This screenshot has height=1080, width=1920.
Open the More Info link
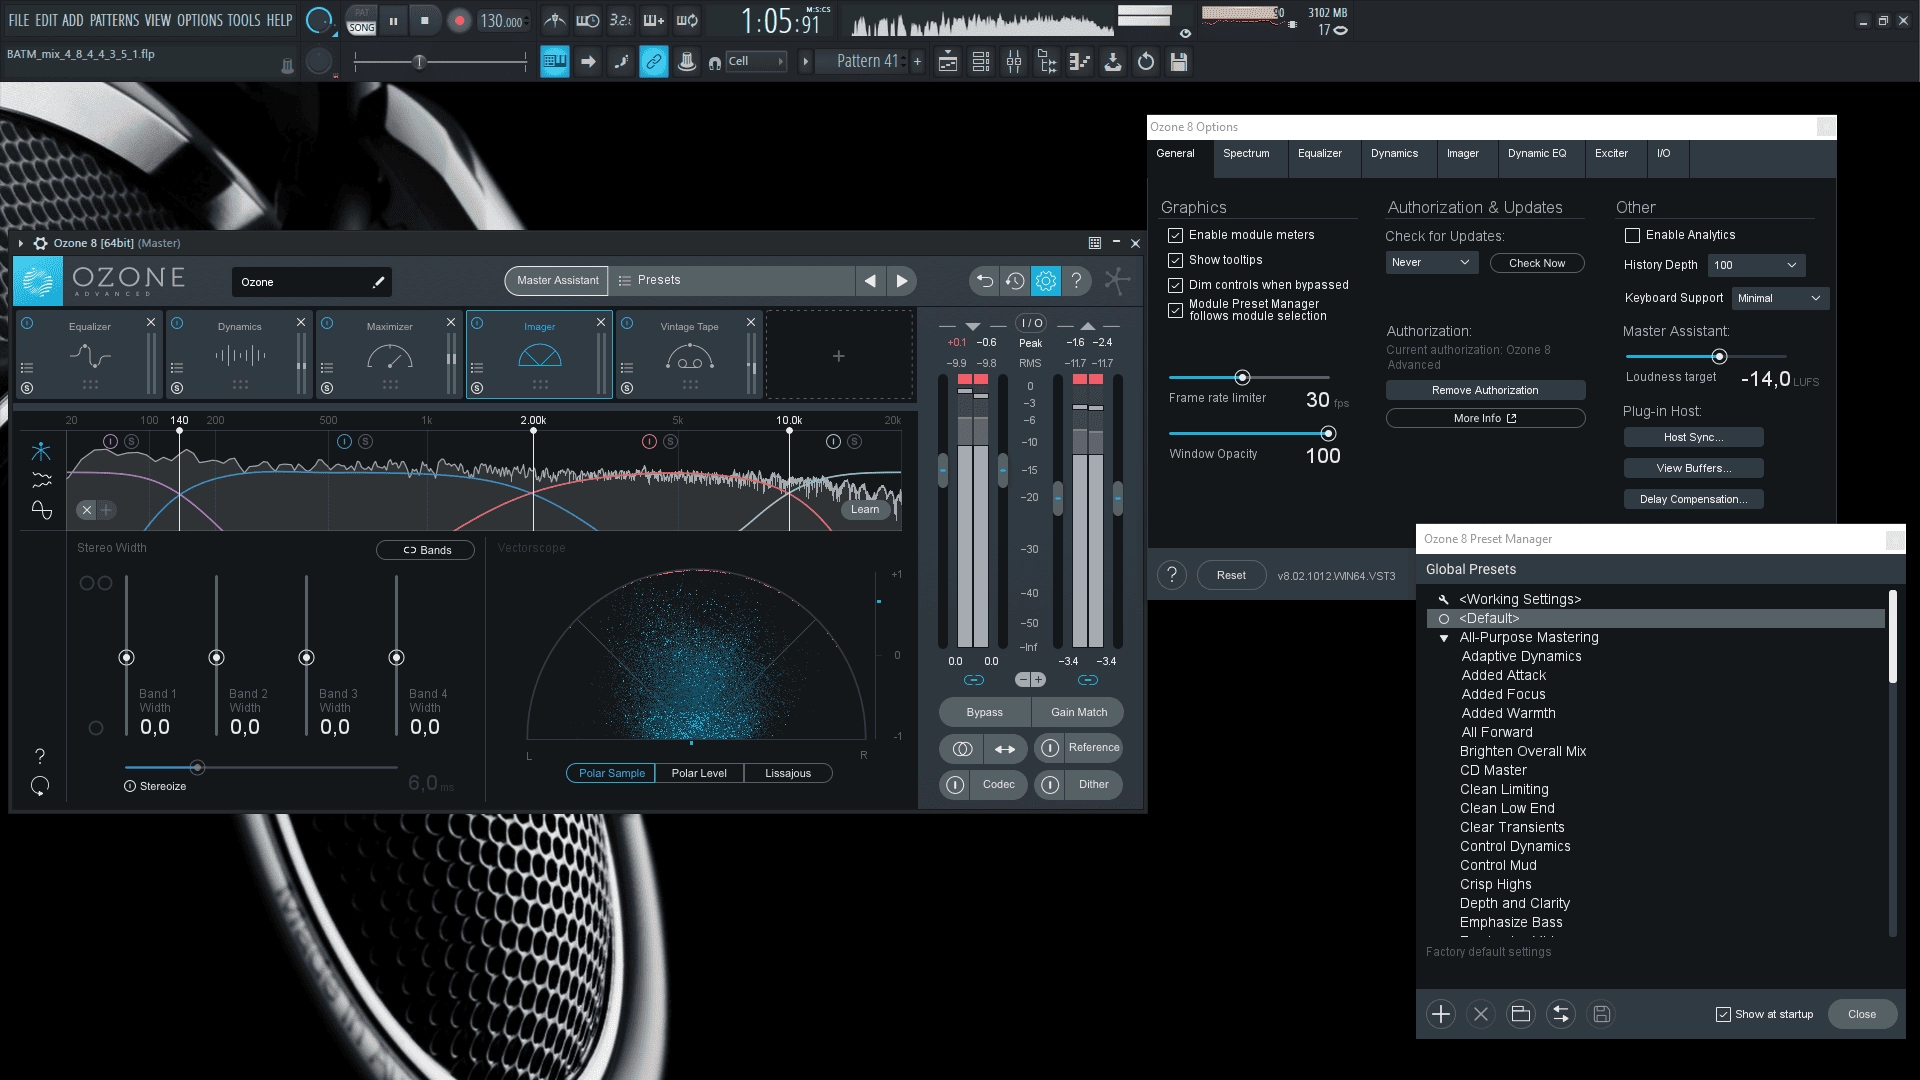coord(1485,418)
